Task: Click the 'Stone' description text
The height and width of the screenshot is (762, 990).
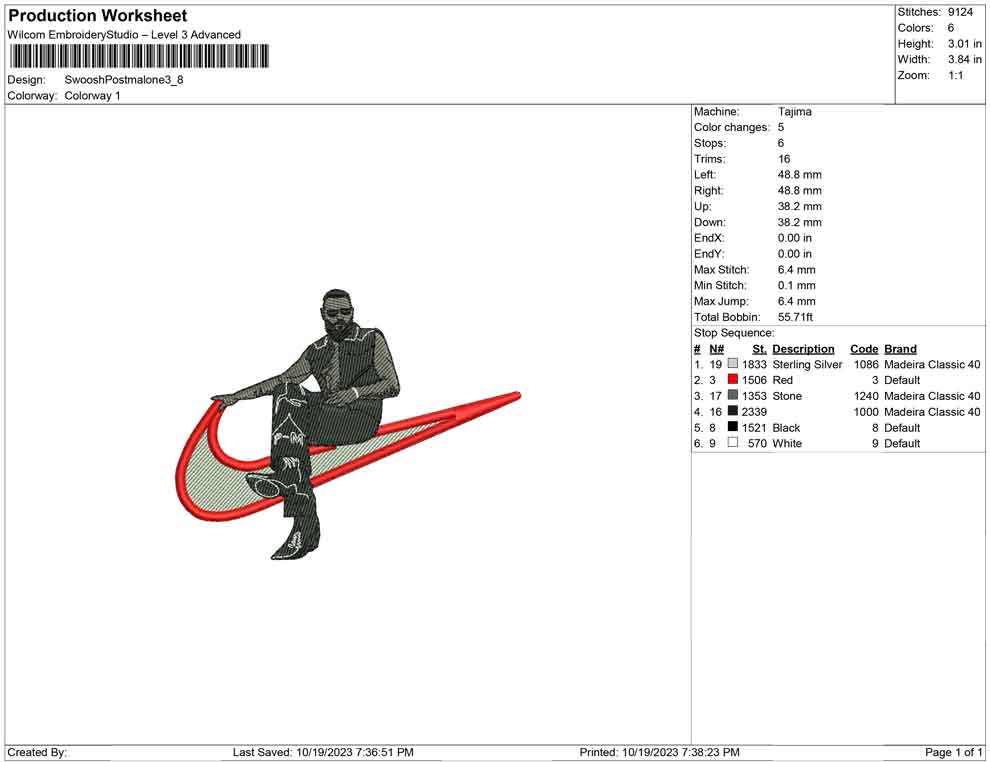Action: [787, 396]
